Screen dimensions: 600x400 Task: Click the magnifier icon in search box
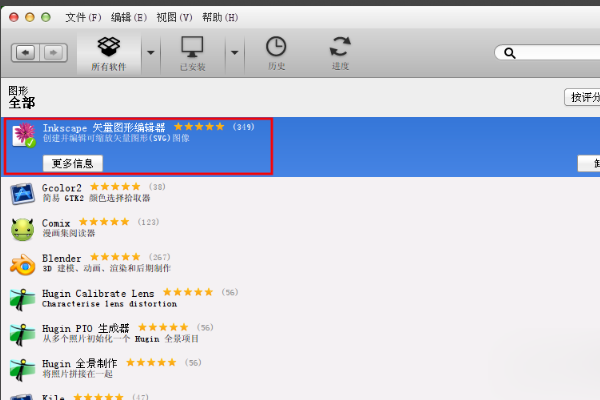(509, 53)
